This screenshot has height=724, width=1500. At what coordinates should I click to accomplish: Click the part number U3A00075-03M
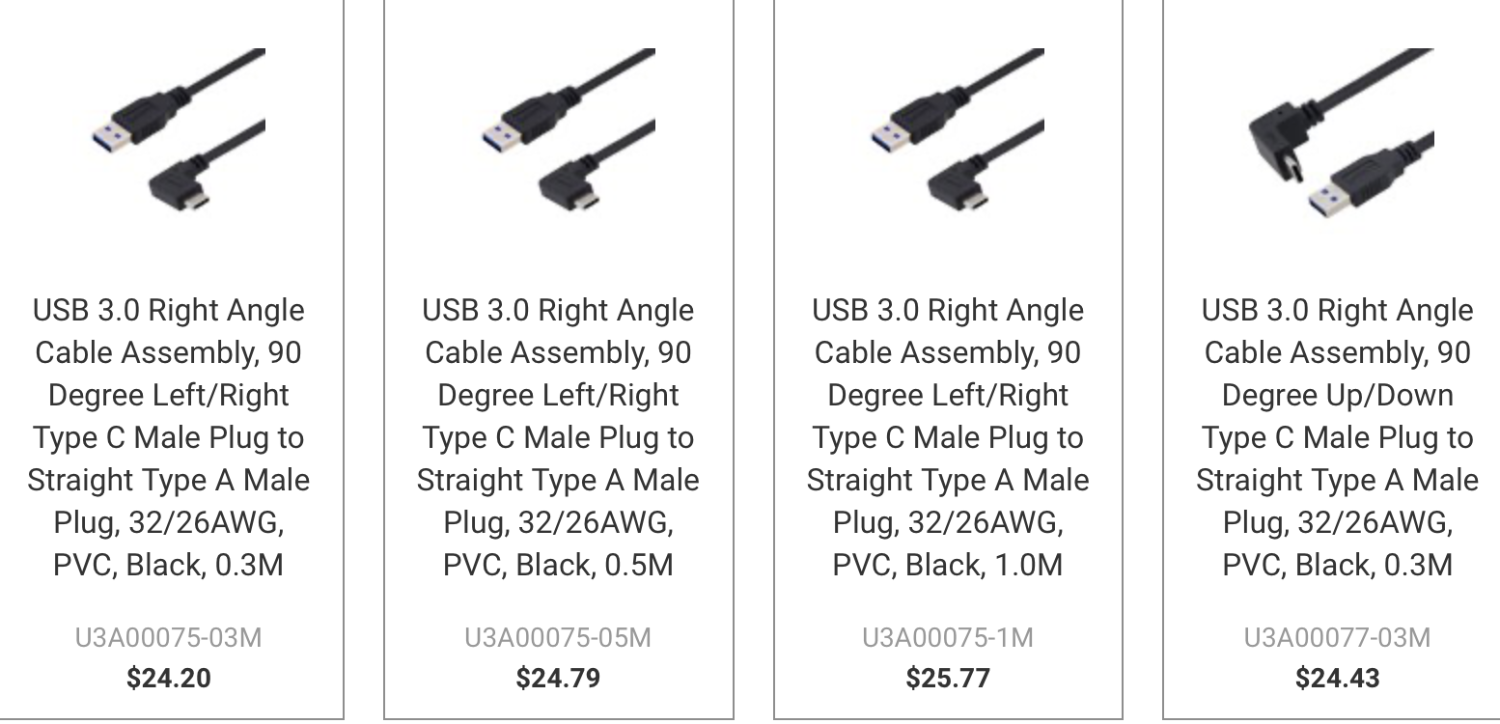click(x=168, y=638)
